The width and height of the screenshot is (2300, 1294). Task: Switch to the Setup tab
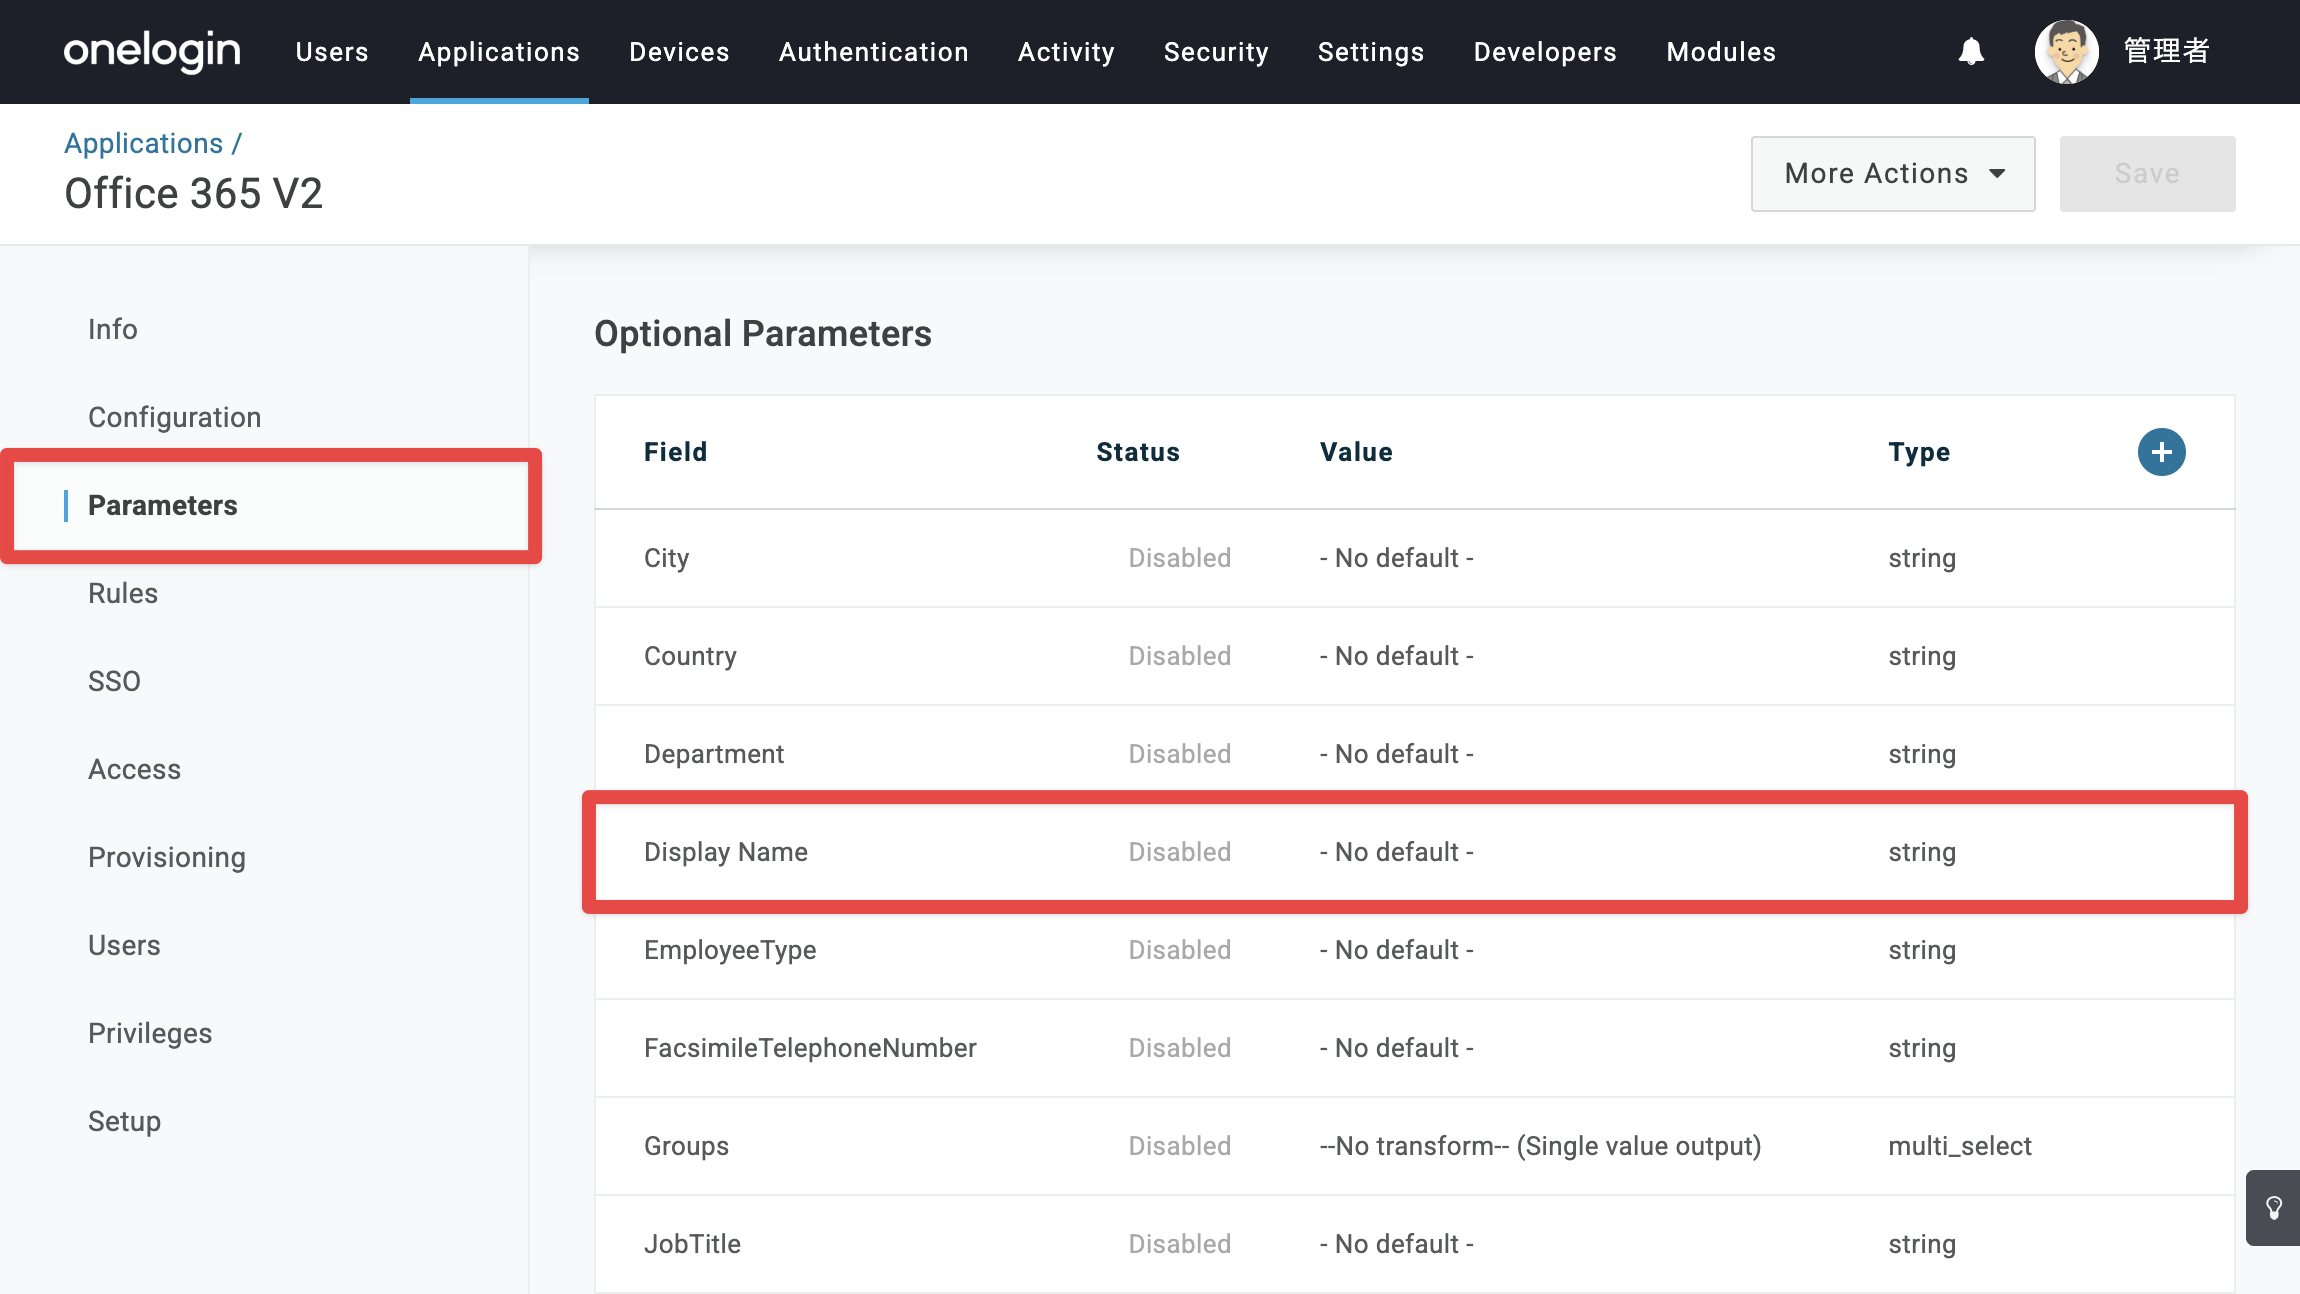(124, 1121)
